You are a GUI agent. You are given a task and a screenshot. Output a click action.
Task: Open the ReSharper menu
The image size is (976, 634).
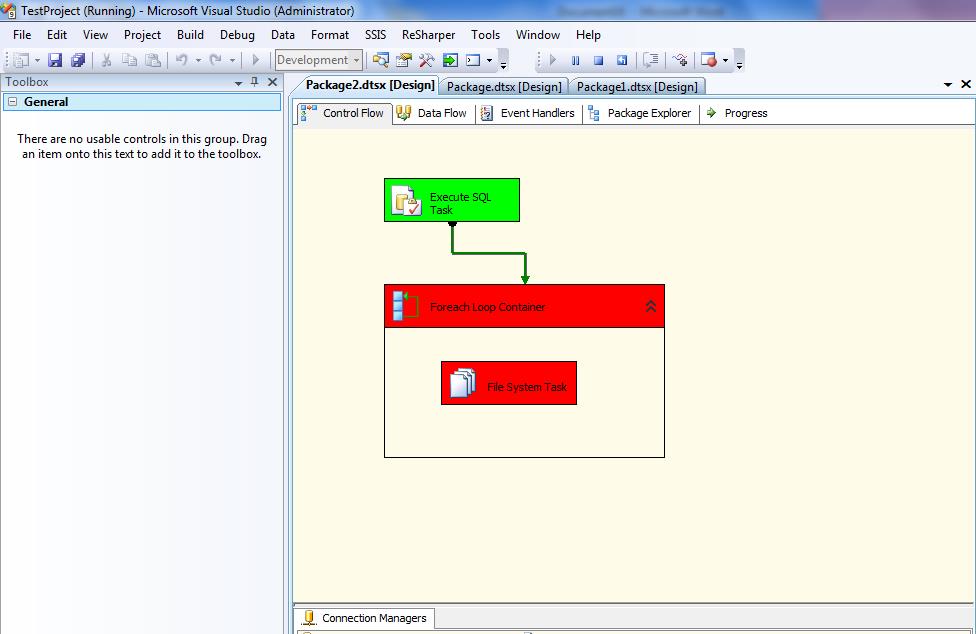pos(428,35)
